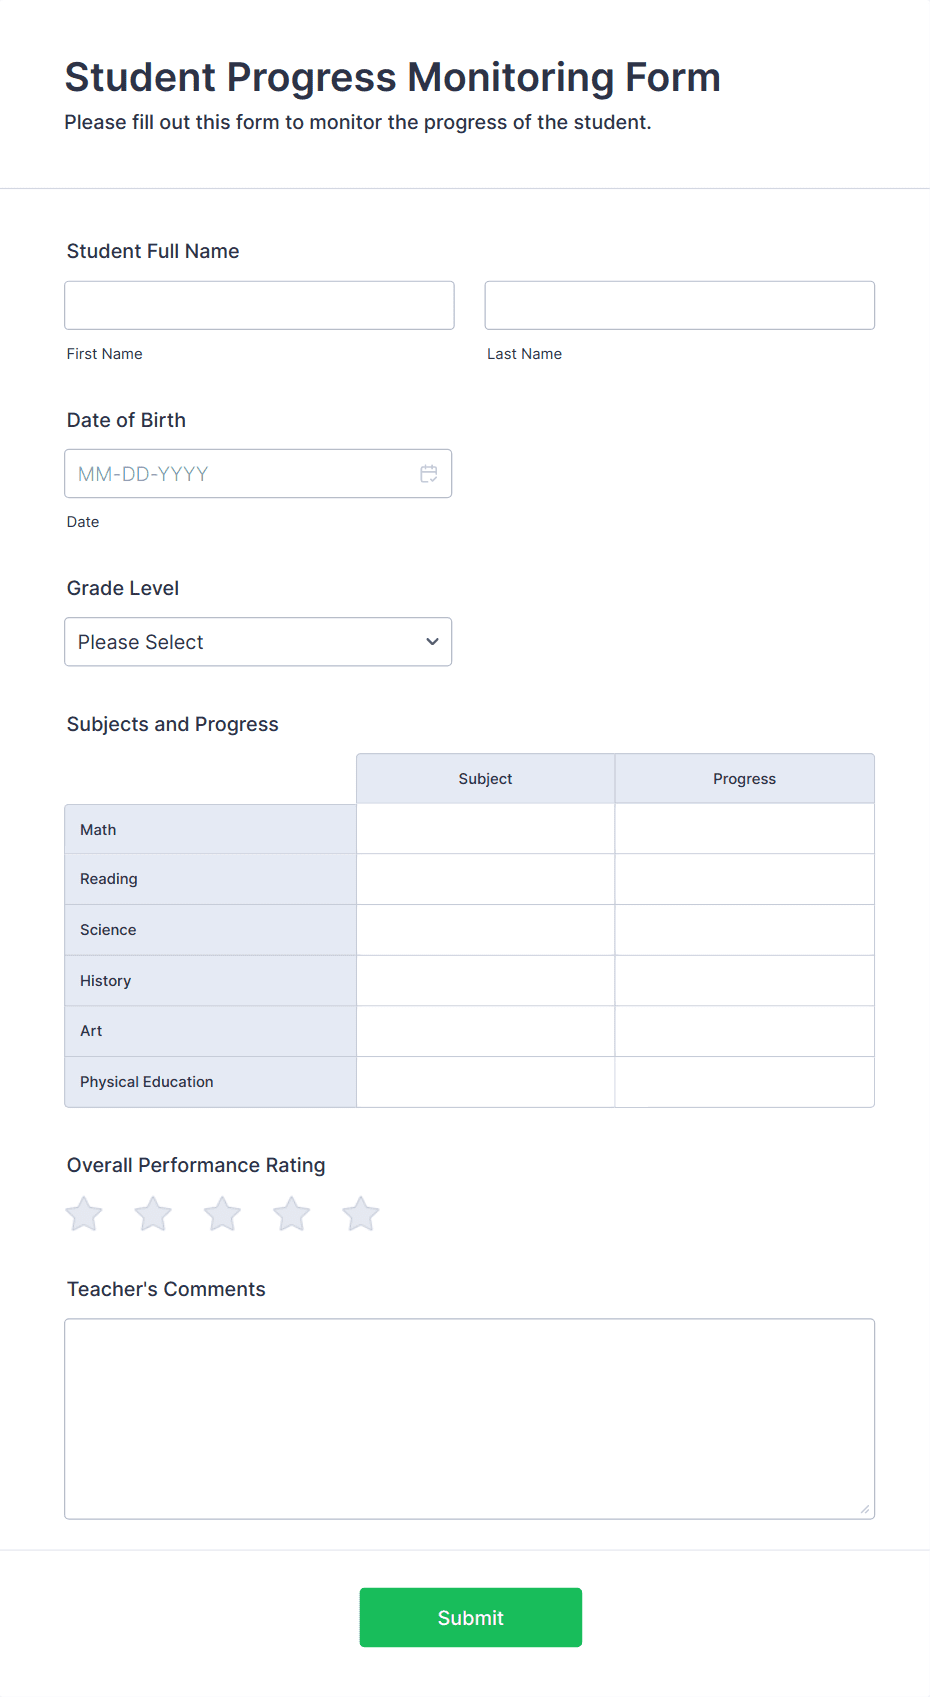The image size is (930, 1697).
Task: Select the fourth star icon
Action: (x=290, y=1213)
